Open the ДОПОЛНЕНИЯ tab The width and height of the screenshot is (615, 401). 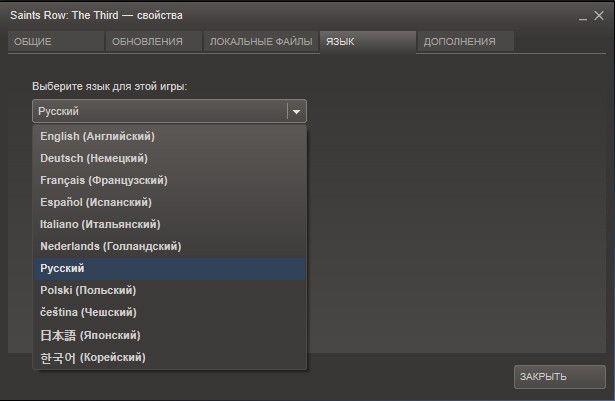465,42
